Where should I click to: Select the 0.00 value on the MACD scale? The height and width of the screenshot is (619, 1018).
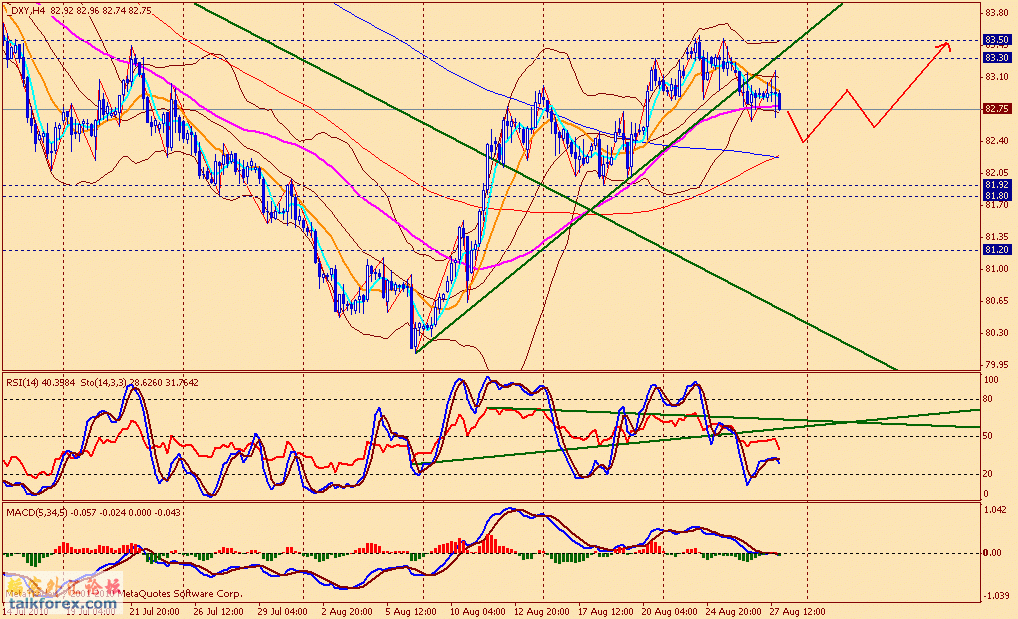click(993, 553)
